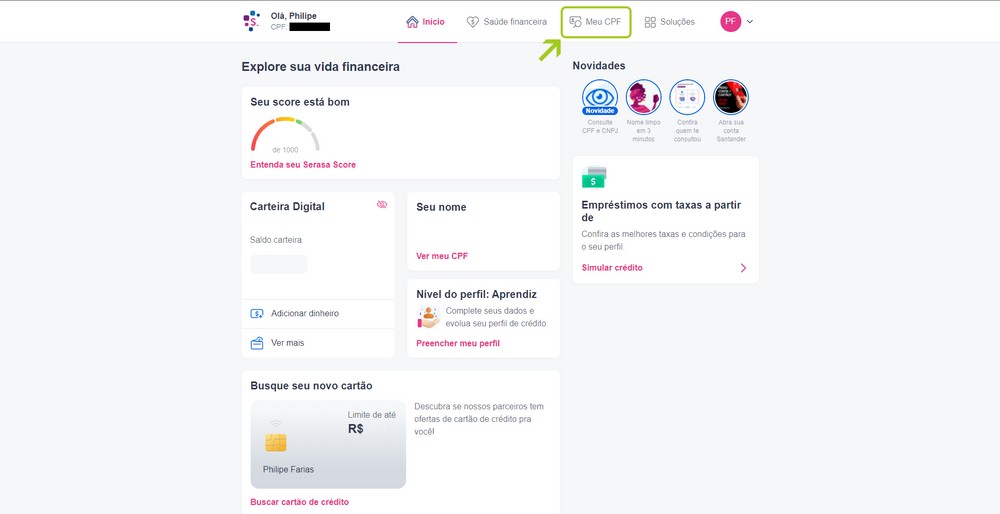The height and width of the screenshot is (514, 1000).
Task: Click the Ver mais wallet icon
Action: point(257,343)
